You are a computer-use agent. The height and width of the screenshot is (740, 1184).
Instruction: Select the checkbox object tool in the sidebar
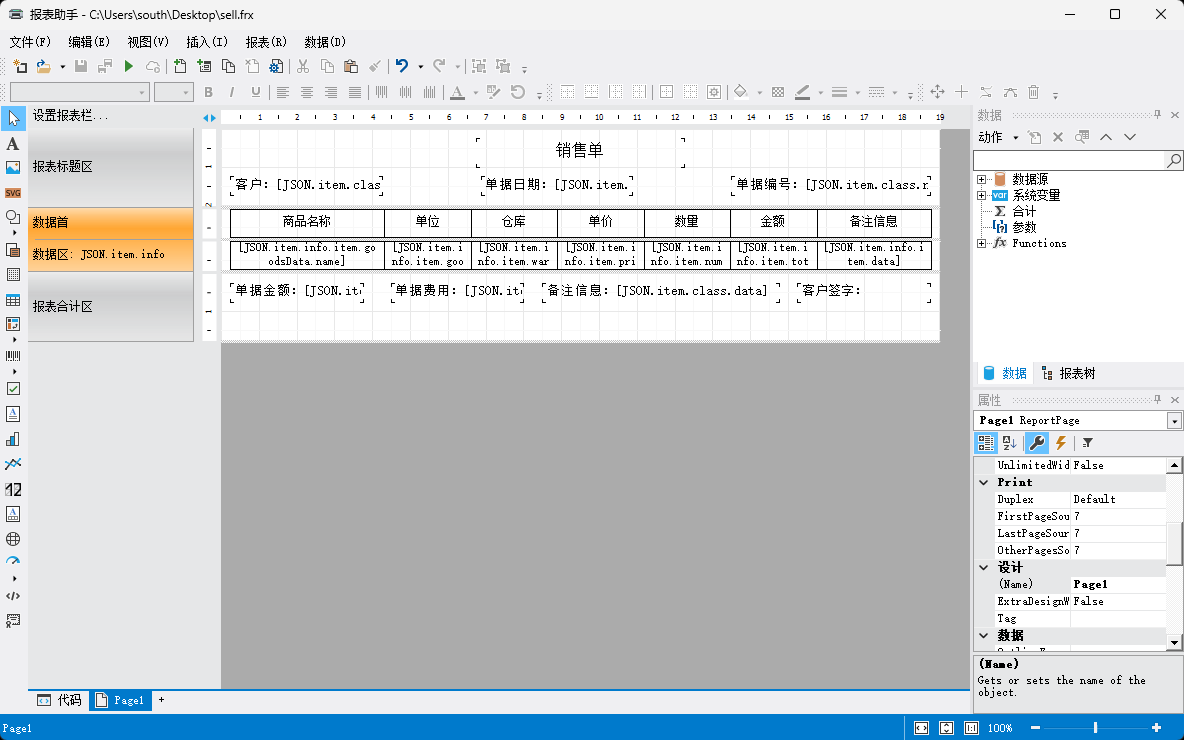pyautogui.click(x=13, y=389)
